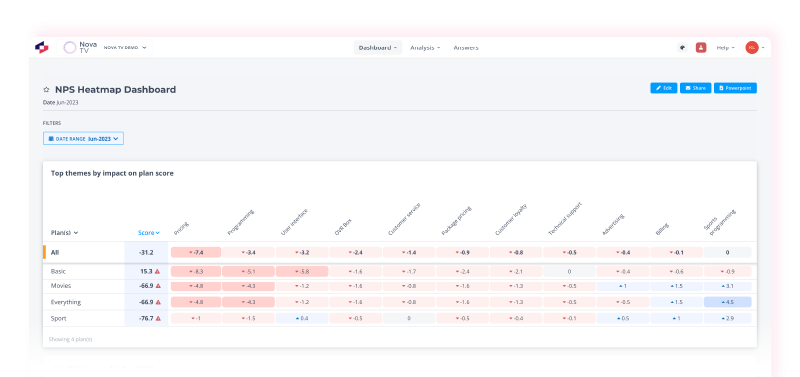This screenshot has height=377, width=800.
Task: Click the 1 Advertising cell in Movies row
Action: [623, 286]
